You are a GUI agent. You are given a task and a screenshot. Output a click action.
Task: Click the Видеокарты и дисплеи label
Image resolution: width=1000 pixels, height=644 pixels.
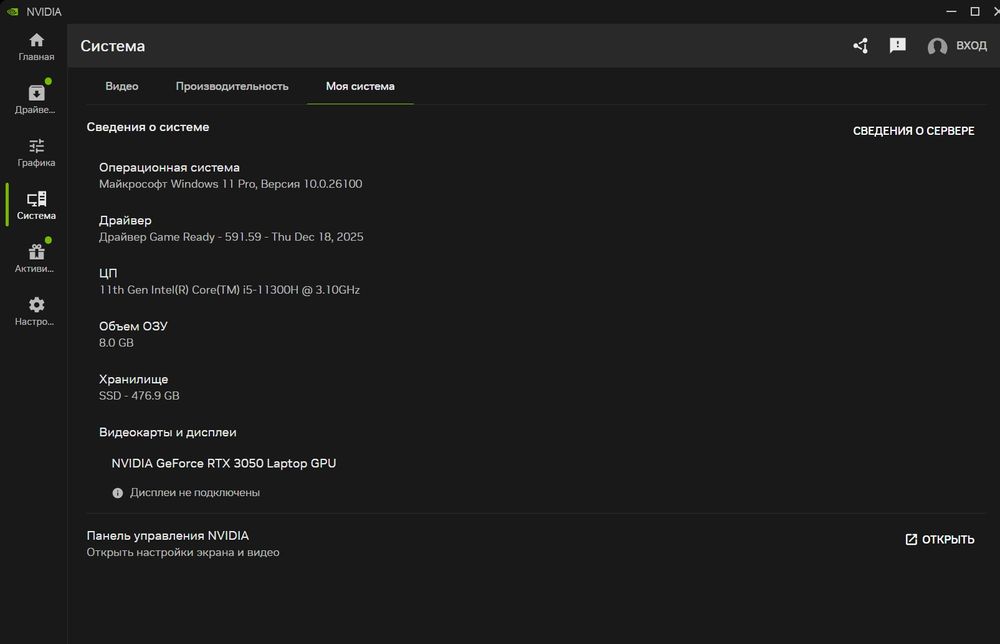168,432
